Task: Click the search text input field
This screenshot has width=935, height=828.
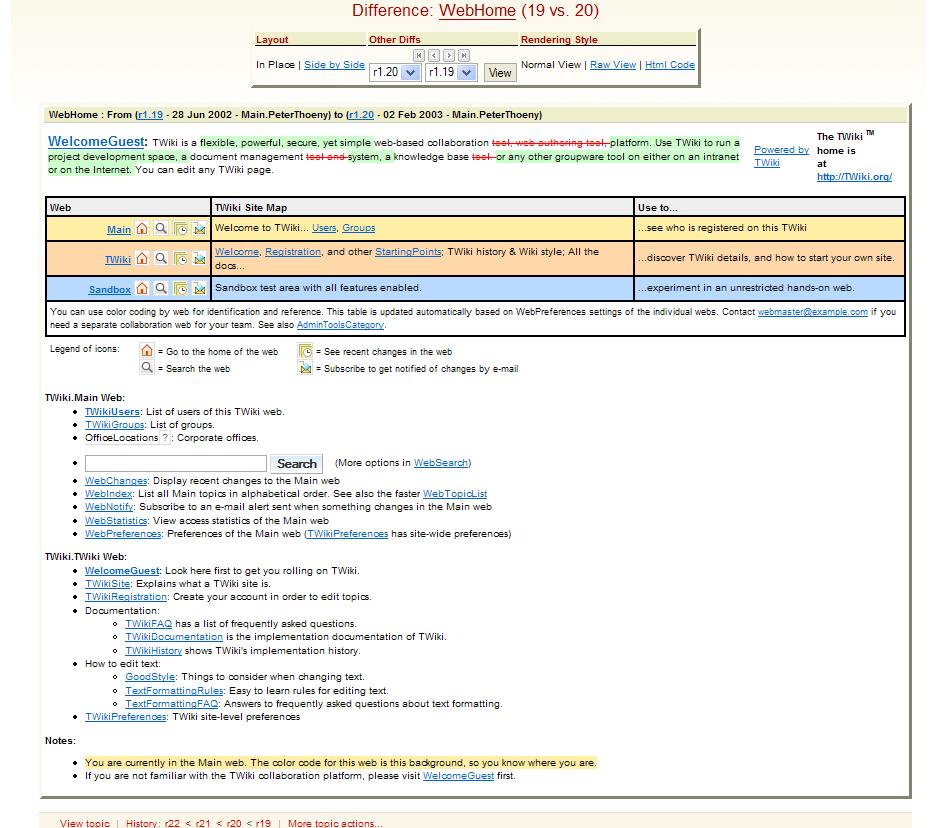Action: tap(176, 464)
